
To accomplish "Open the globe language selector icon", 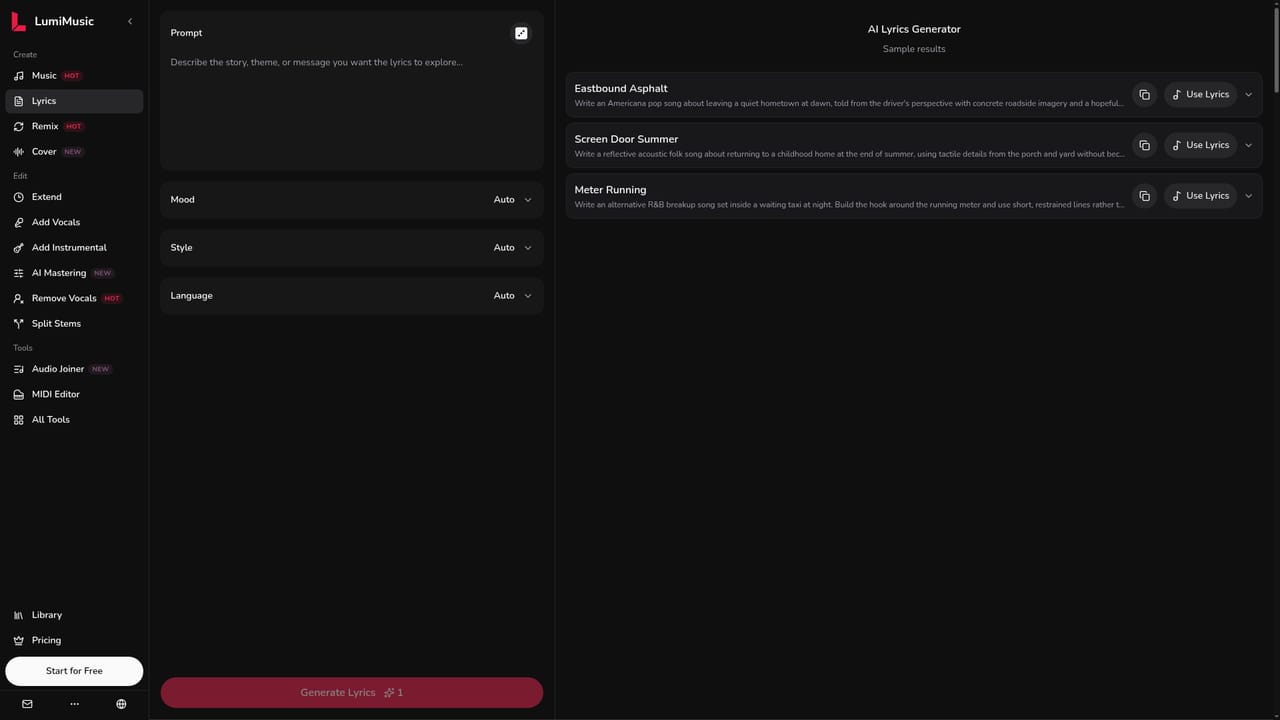I will 121,704.
